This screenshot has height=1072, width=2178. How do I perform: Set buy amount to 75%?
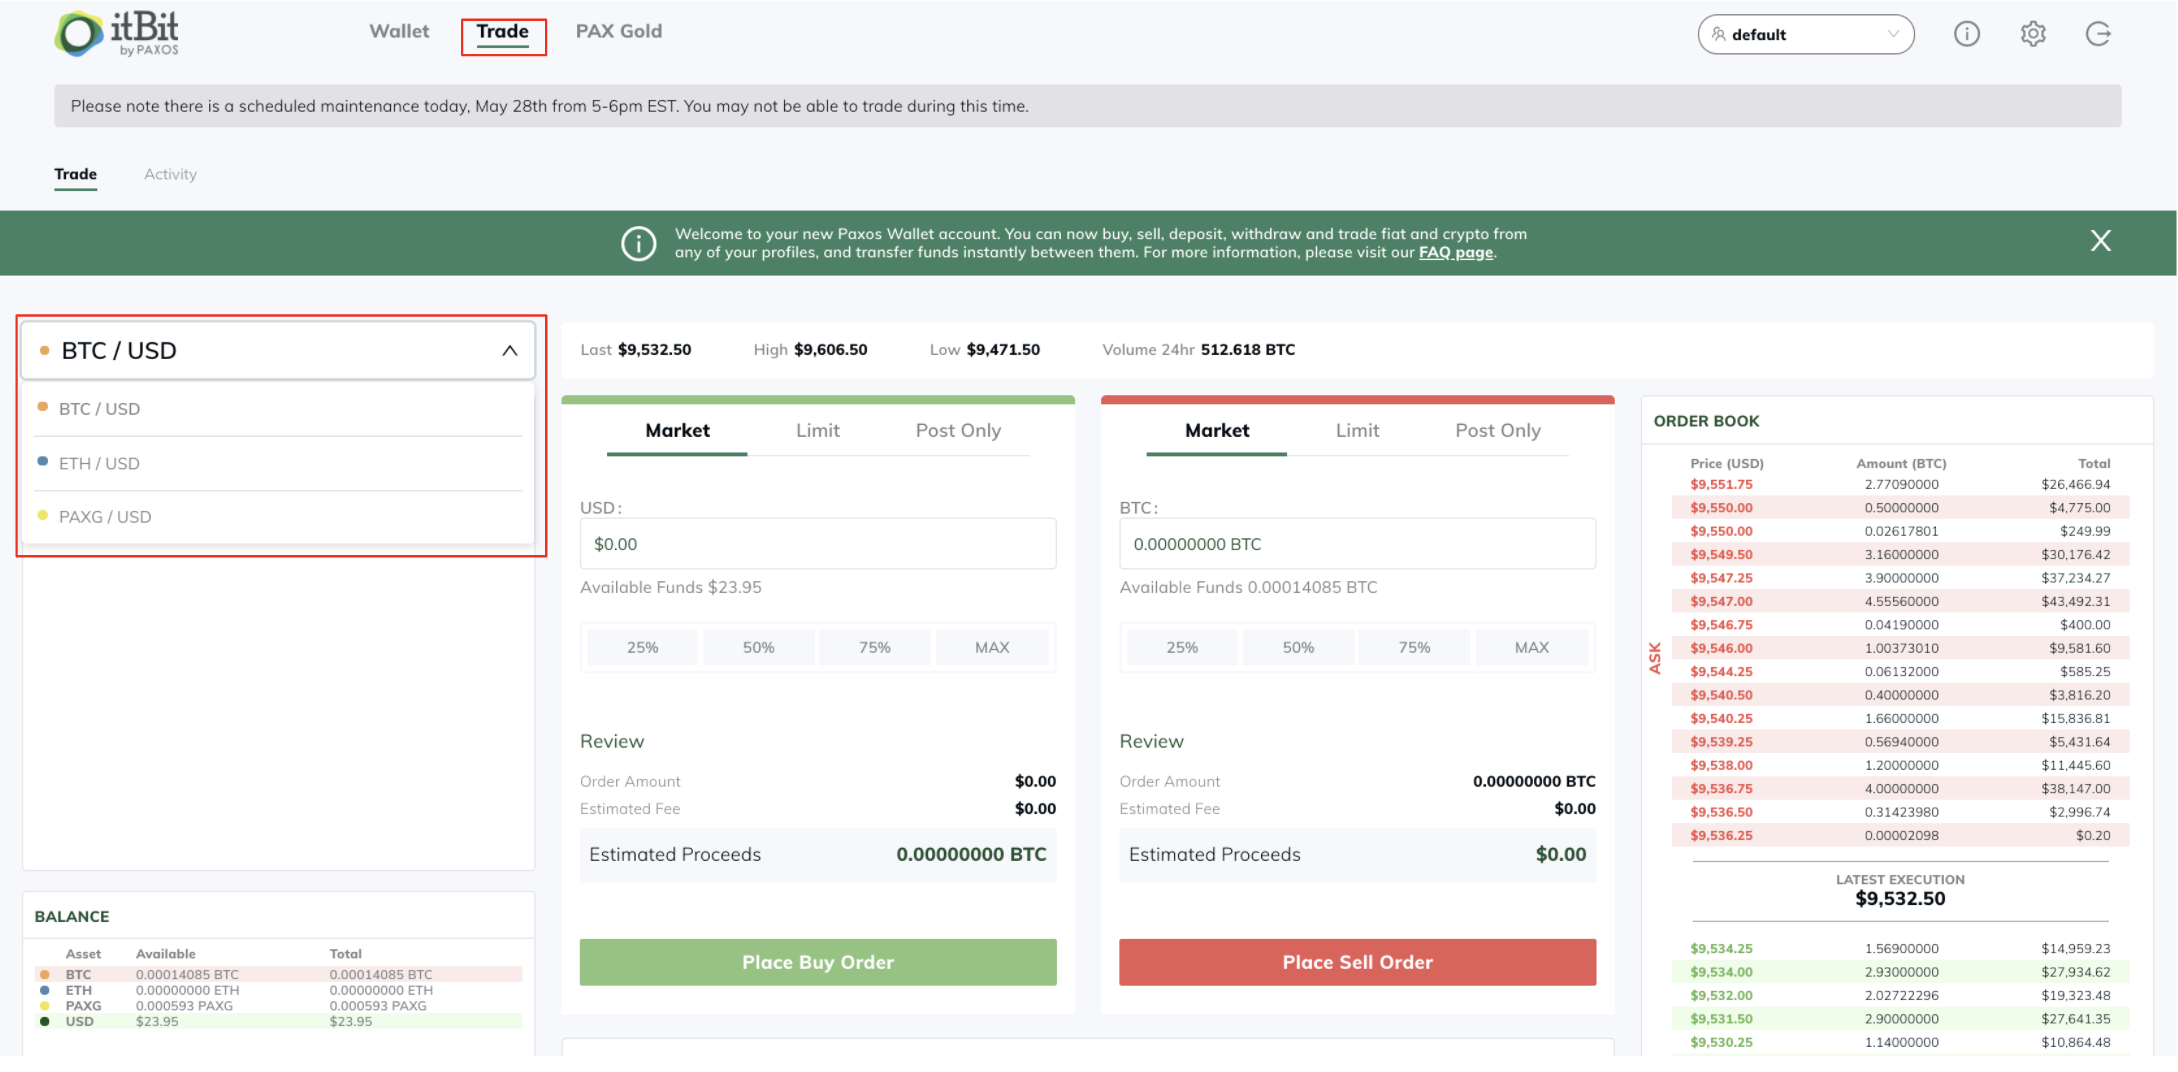(875, 648)
